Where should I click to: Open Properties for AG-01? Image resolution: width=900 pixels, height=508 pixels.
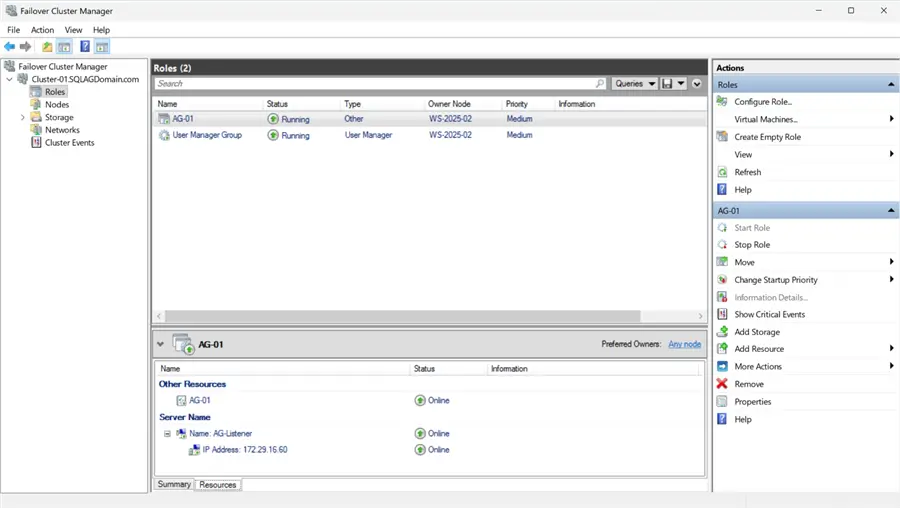pos(752,402)
